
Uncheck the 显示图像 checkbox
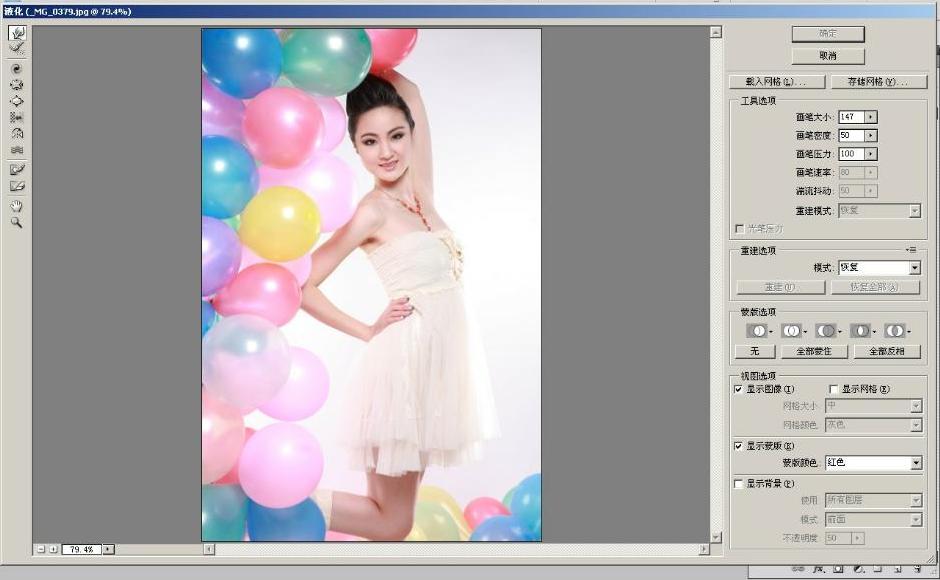(739, 389)
